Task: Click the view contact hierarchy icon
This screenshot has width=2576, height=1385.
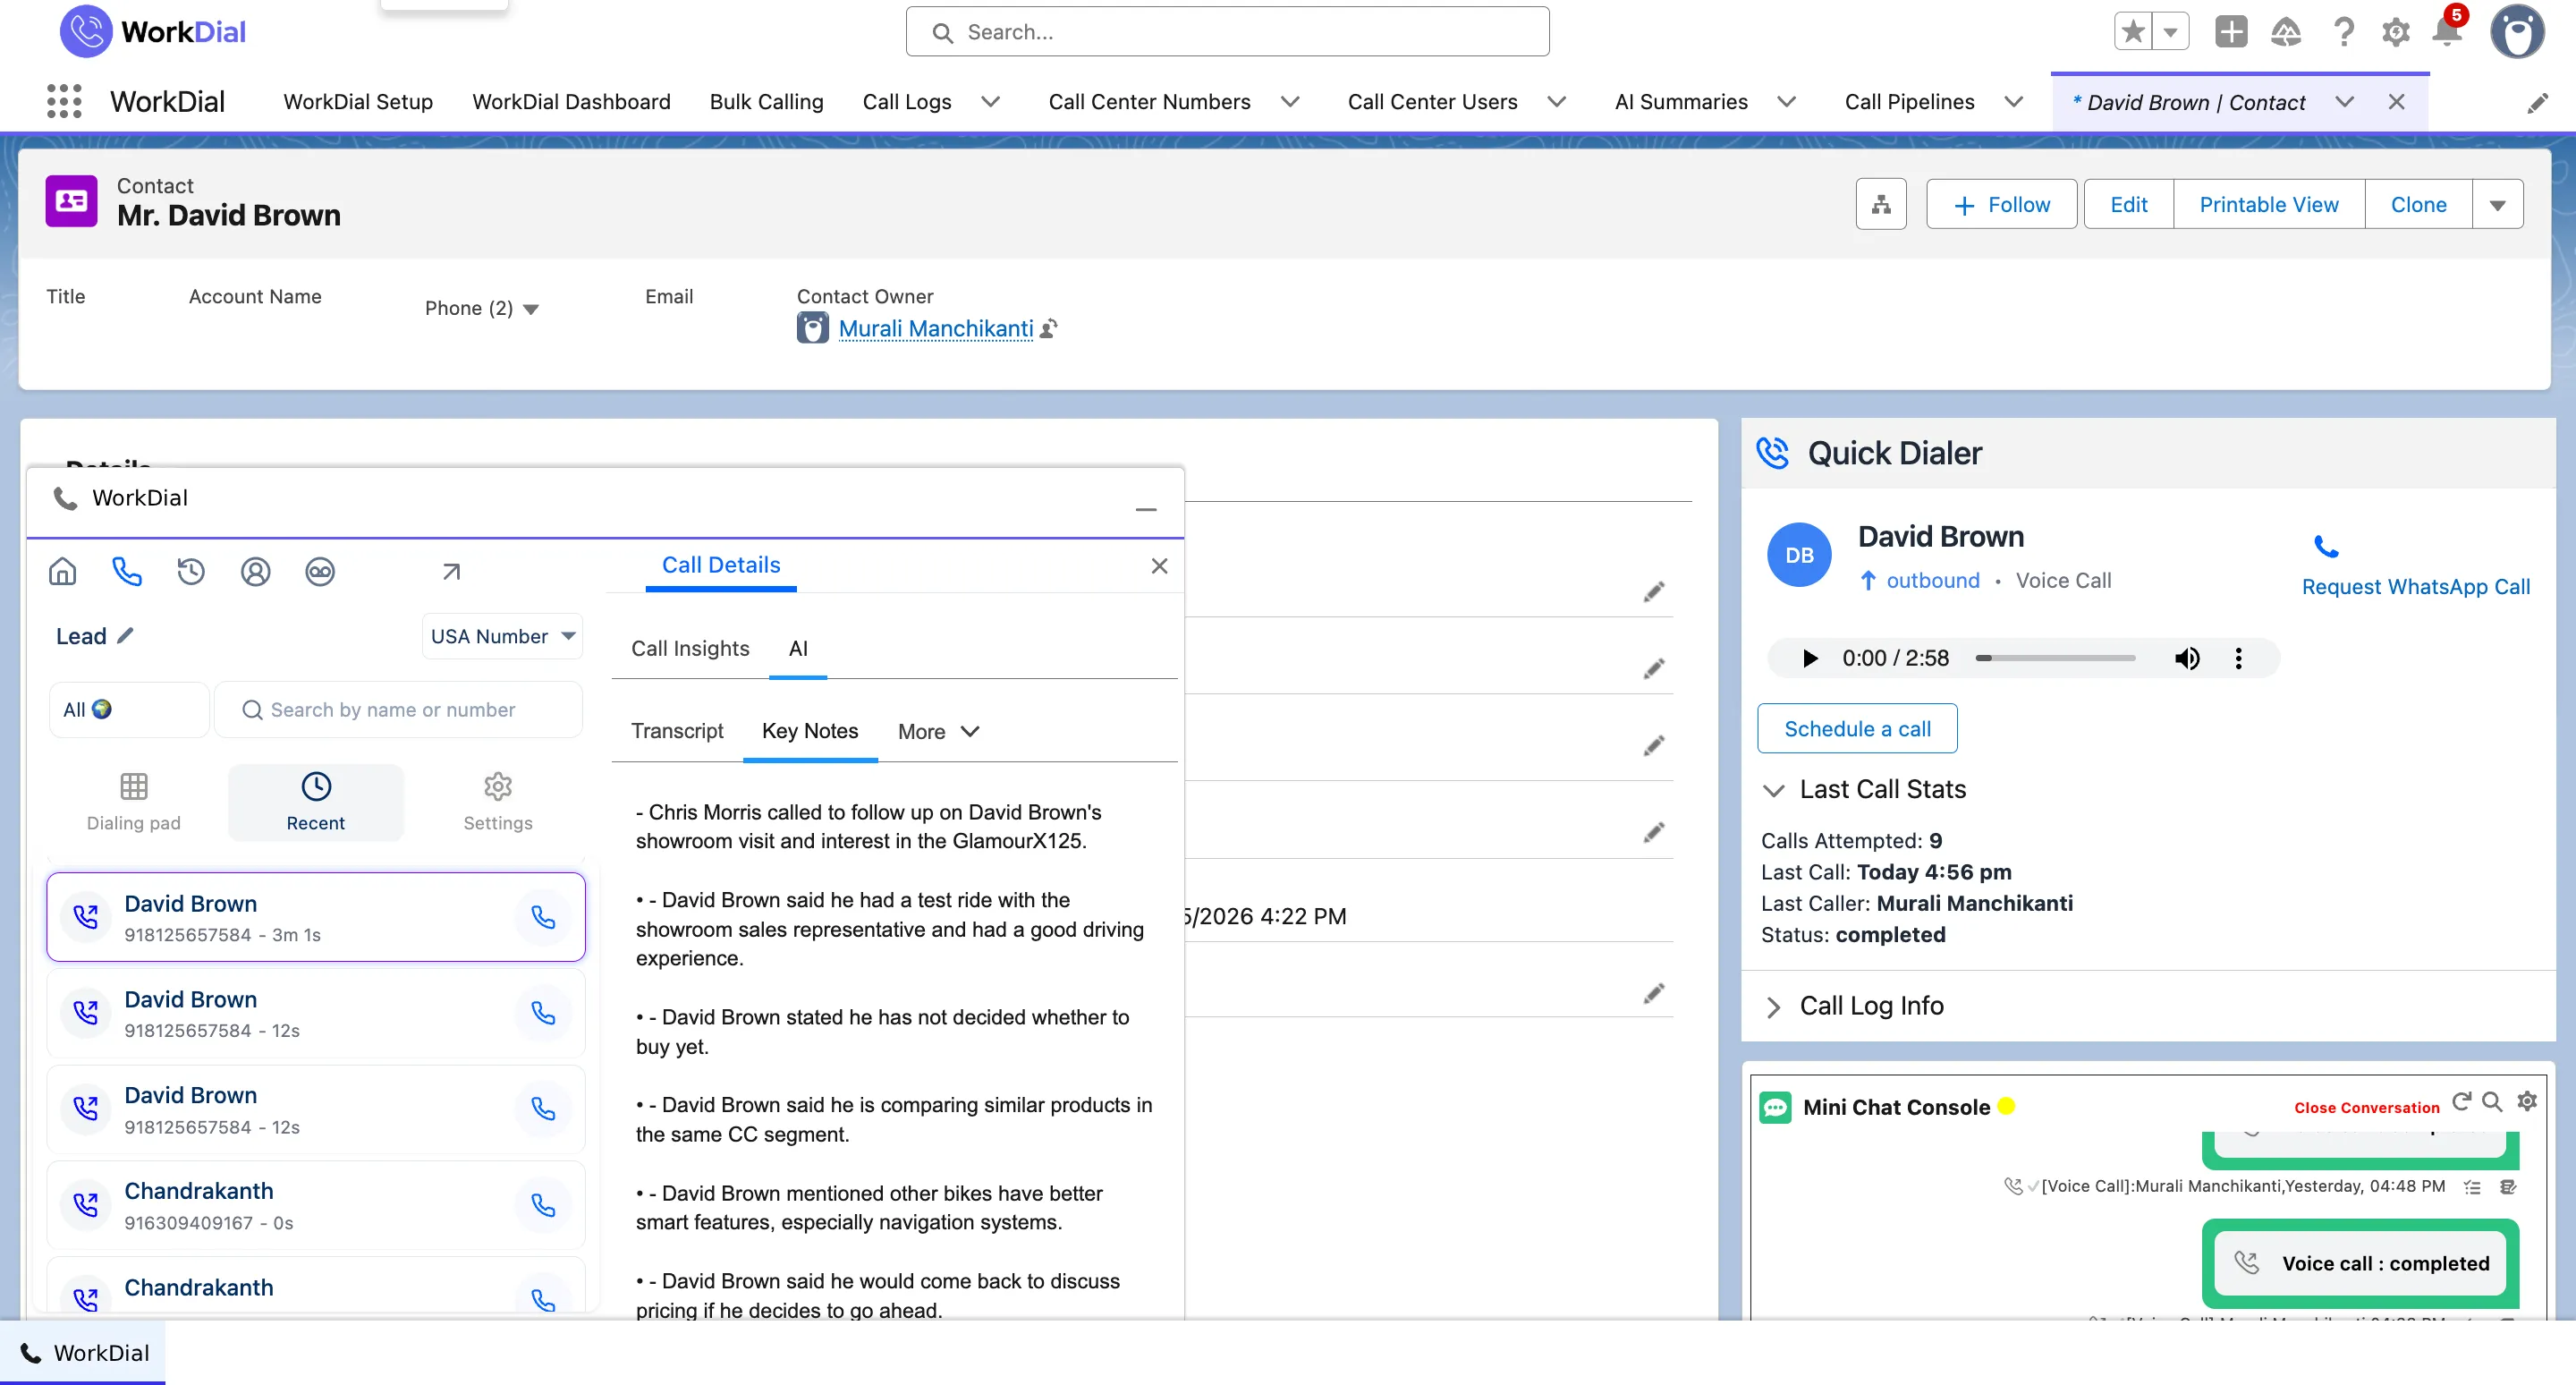Action: click(1881, 204)
